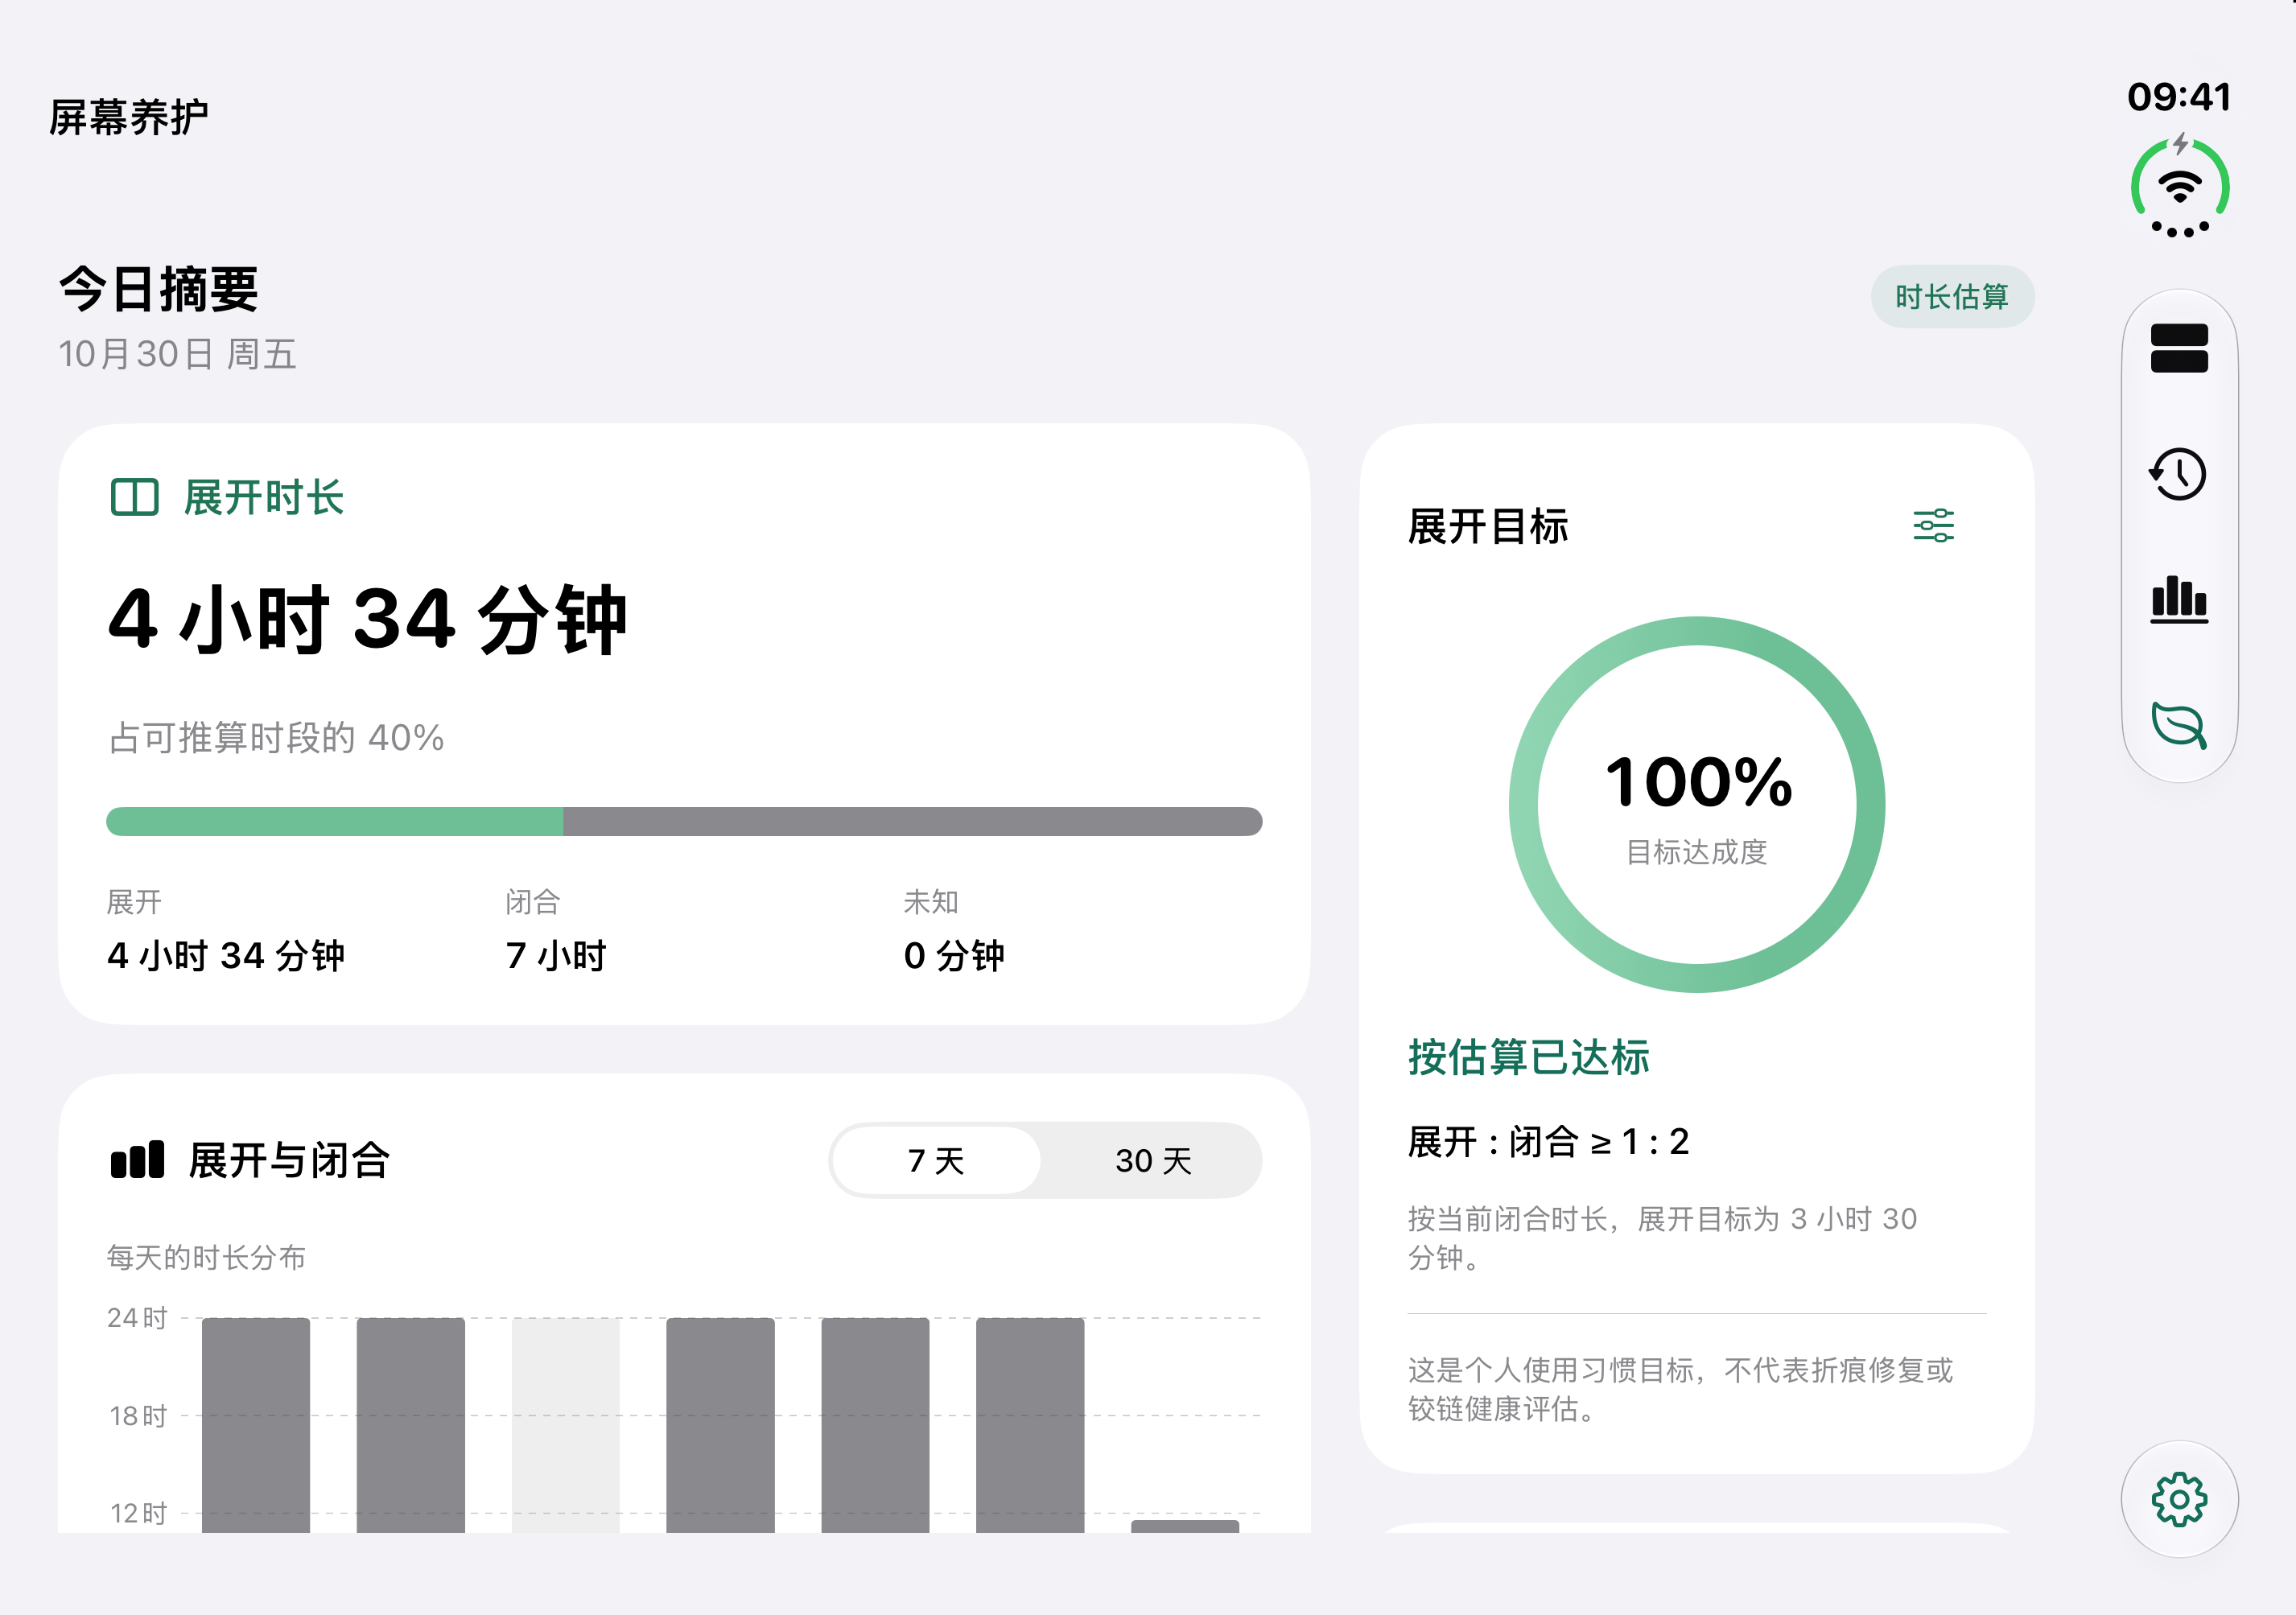This screenshot has width=2296, height=1615.
Task: Click the 18 时 axis label
Action: tap(138, 1416)
